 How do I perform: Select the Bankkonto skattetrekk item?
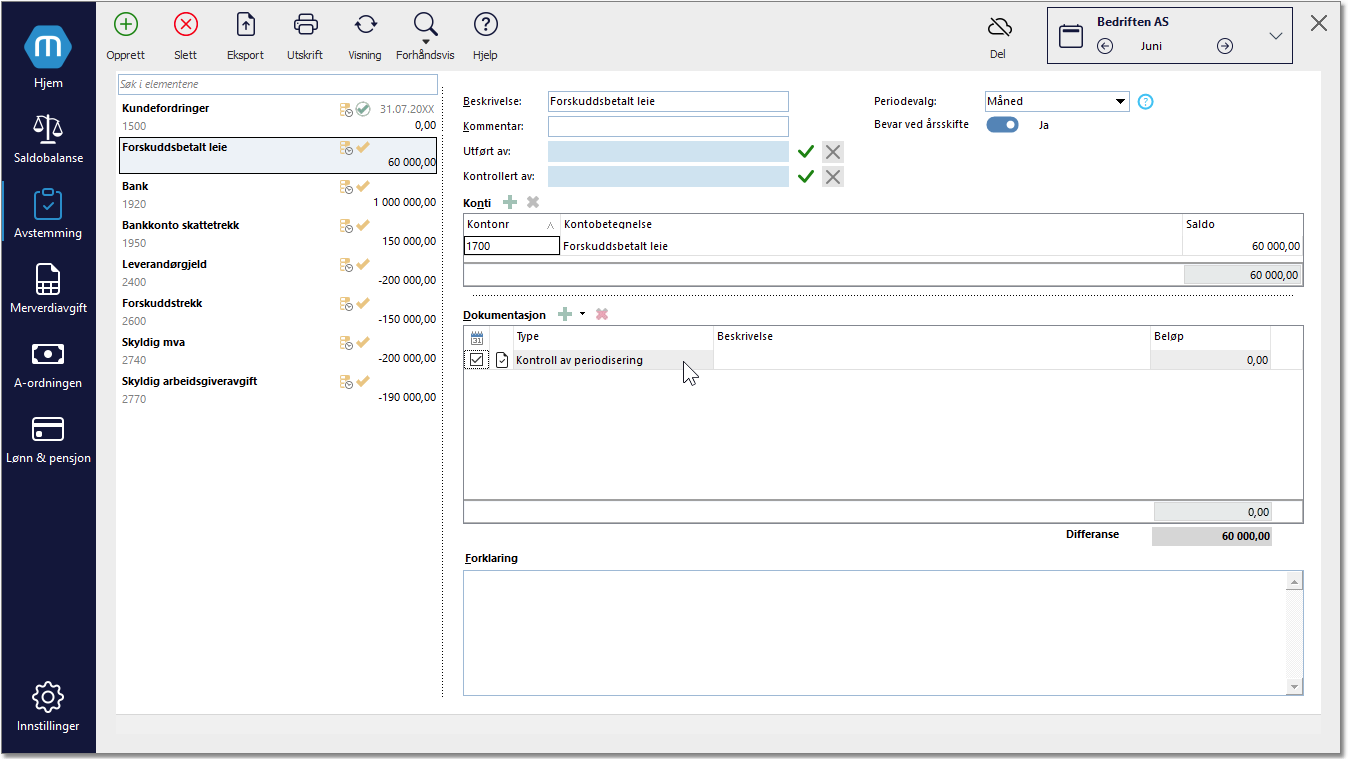tap(278, 234)
